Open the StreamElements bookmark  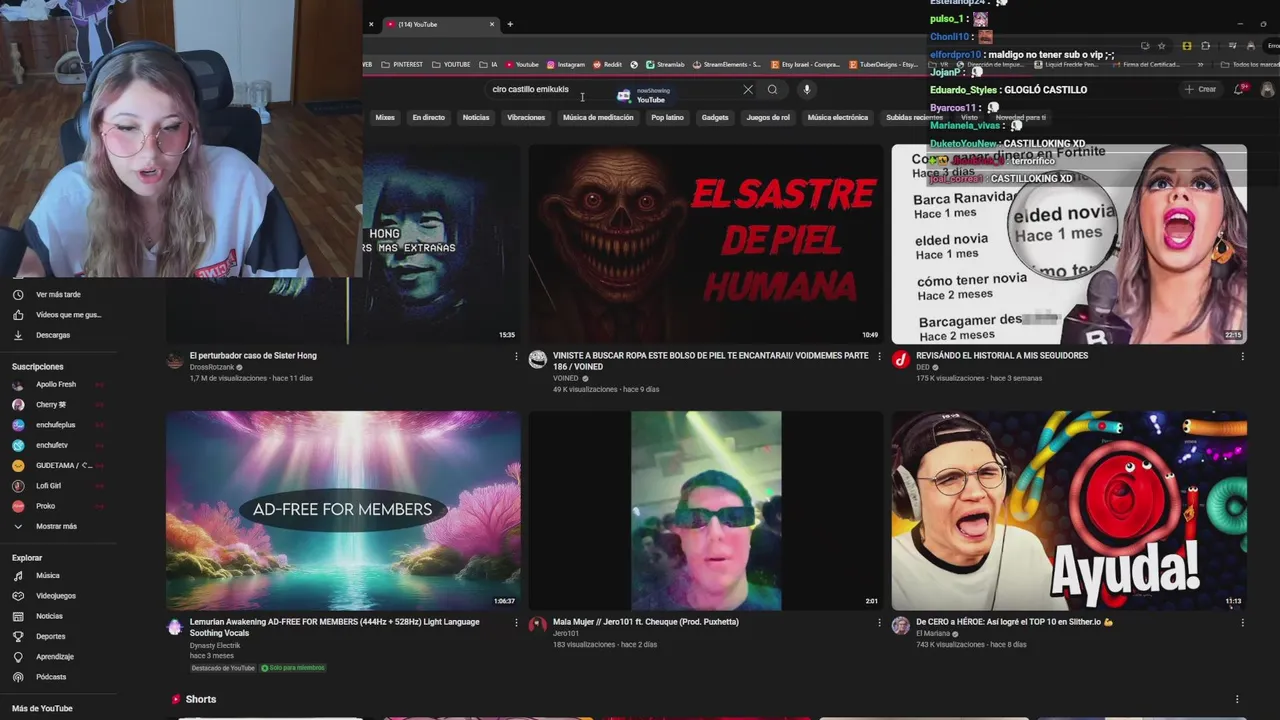point(726,64)
